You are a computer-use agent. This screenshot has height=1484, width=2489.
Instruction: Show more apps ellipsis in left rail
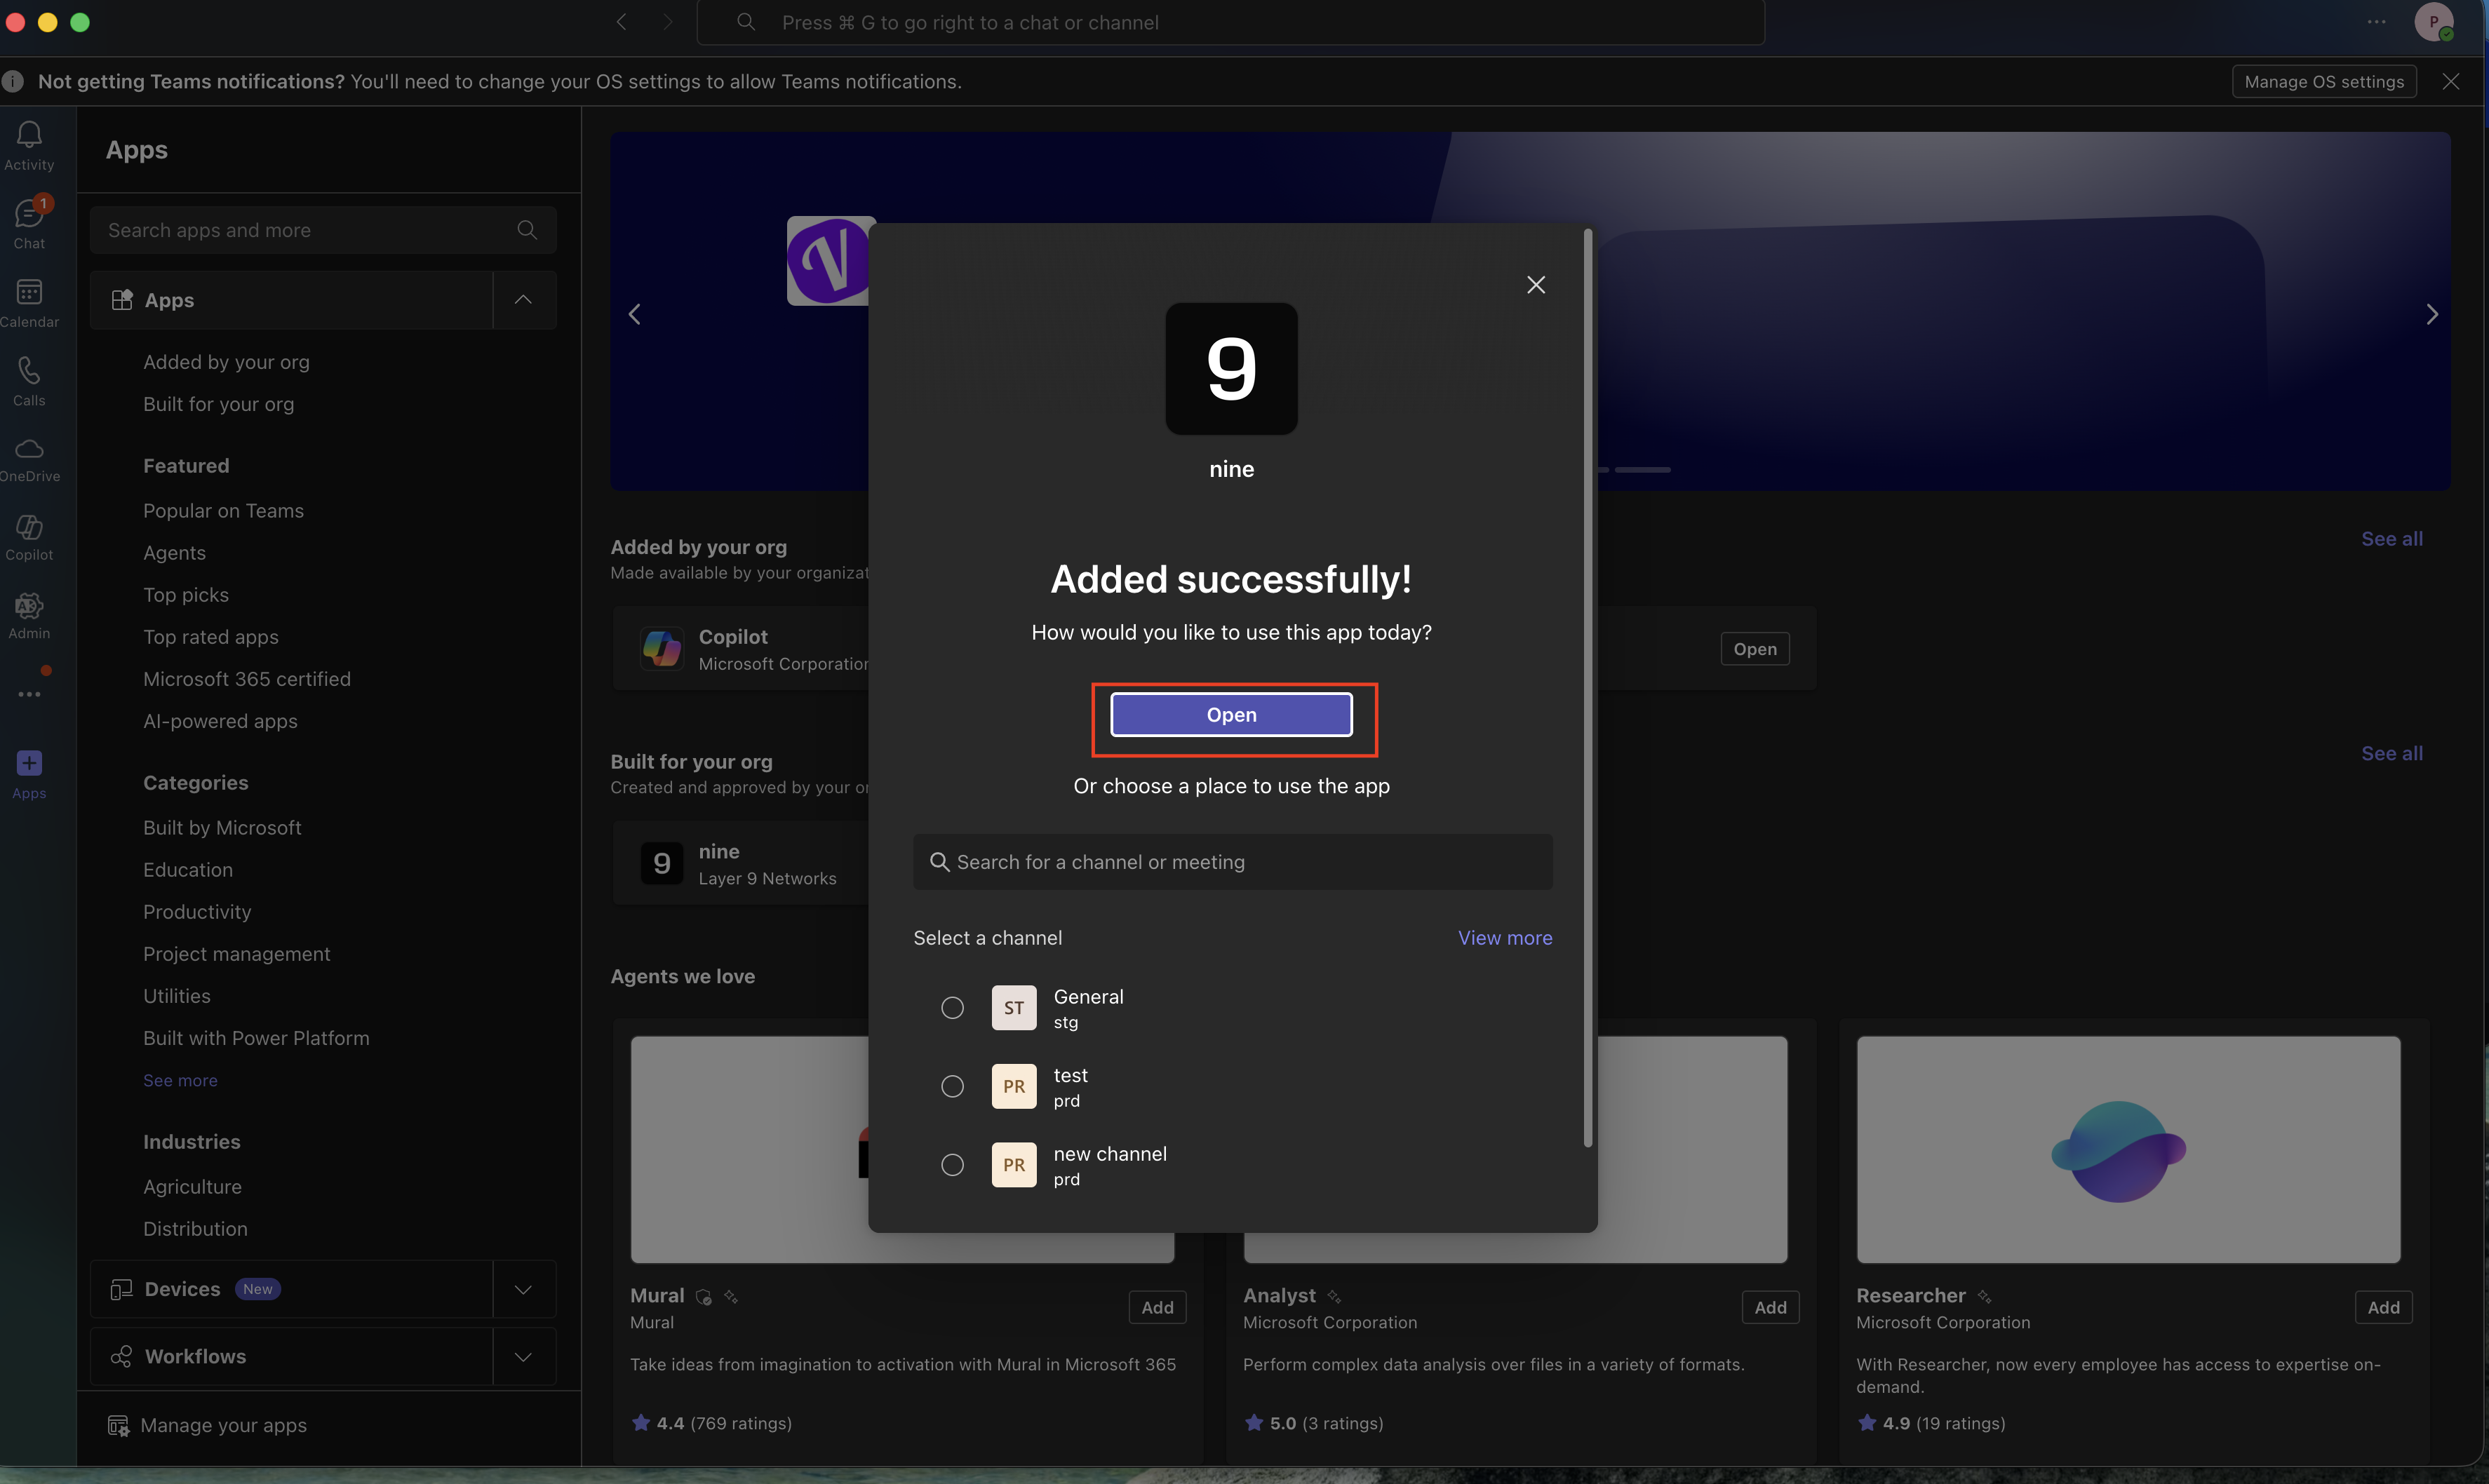[x=29, y=694]
